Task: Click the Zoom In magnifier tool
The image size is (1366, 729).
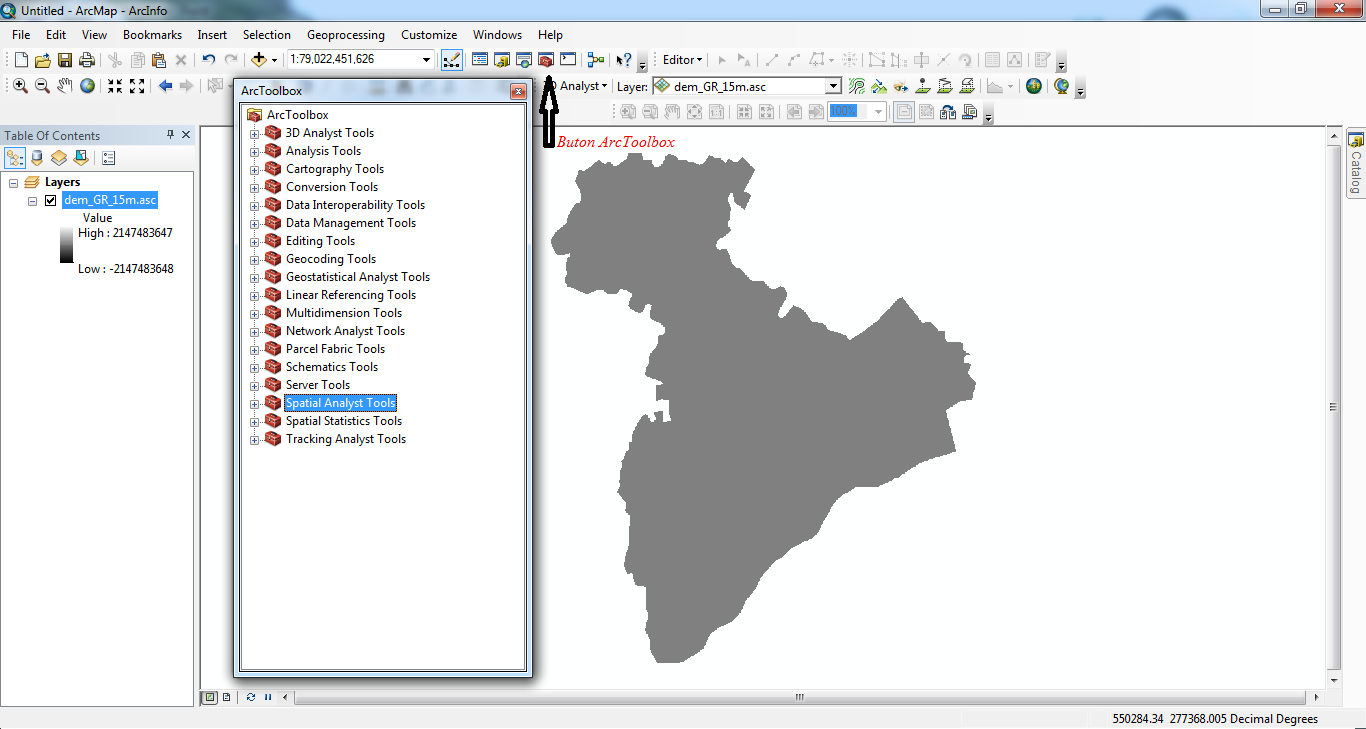Action: pyautogui.click(x=20, y=86)
